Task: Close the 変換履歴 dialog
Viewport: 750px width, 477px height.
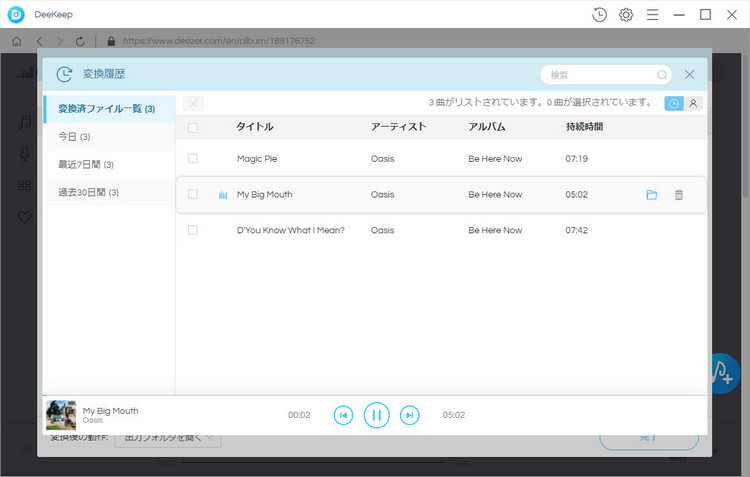Action: (689, 75)
